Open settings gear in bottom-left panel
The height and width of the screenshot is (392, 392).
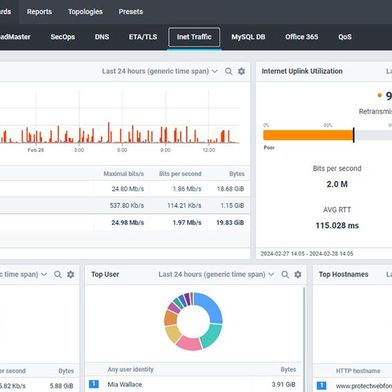point(71,274)
